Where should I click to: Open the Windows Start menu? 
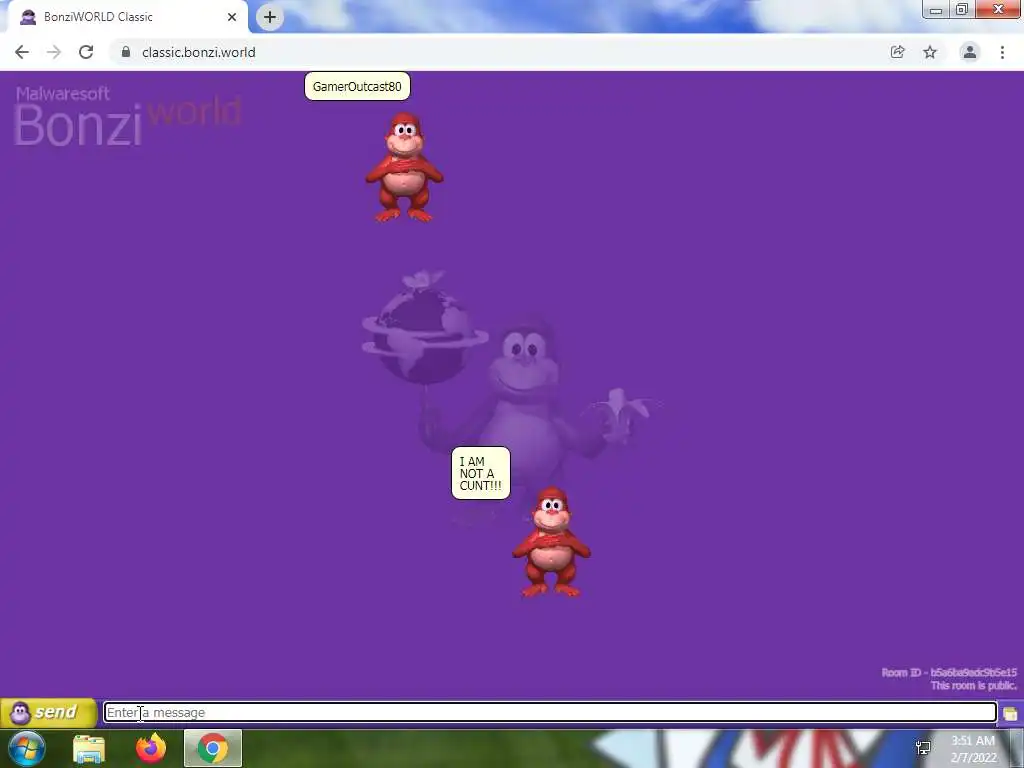coord(26,748)
